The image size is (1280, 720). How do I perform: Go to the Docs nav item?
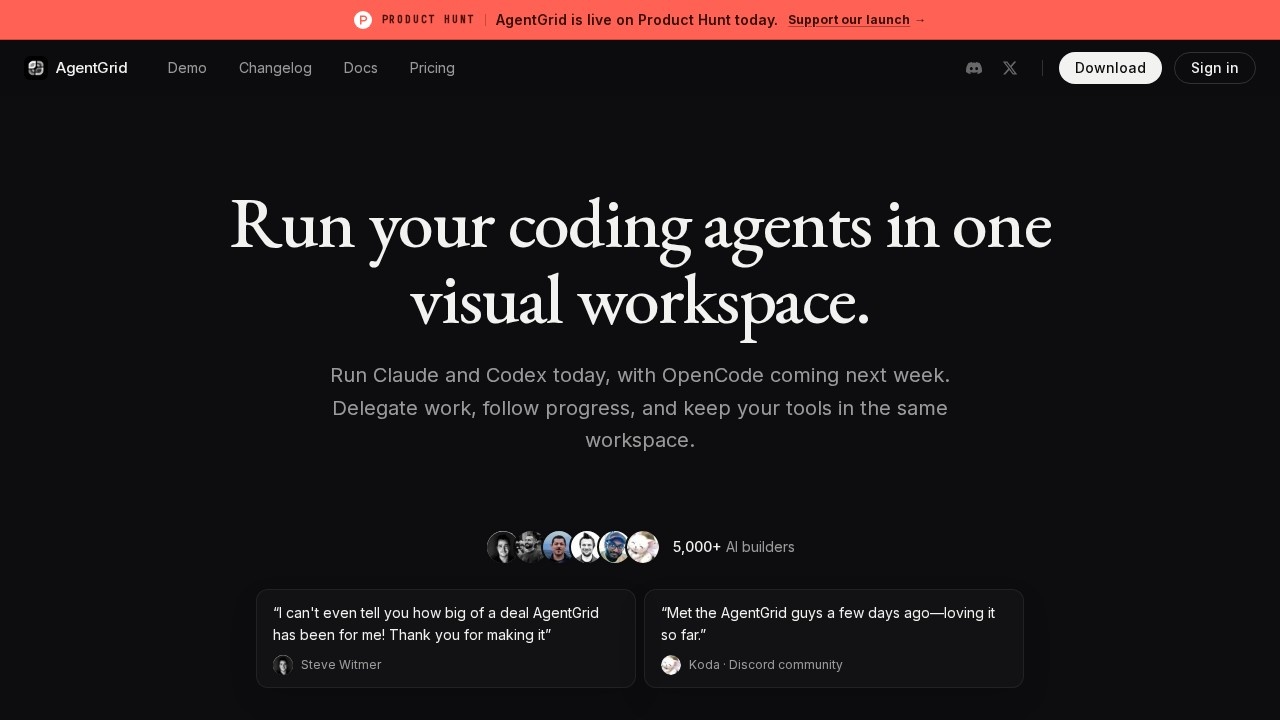pos(360,68)
